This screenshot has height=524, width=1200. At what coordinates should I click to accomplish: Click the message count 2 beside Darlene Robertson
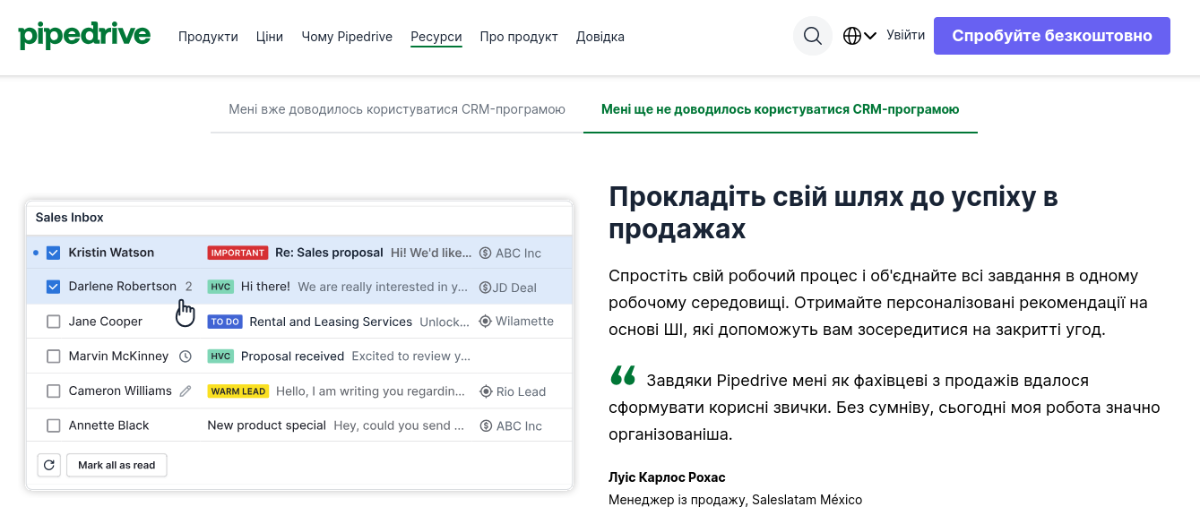pyautogui.click(x=188, y=286)
